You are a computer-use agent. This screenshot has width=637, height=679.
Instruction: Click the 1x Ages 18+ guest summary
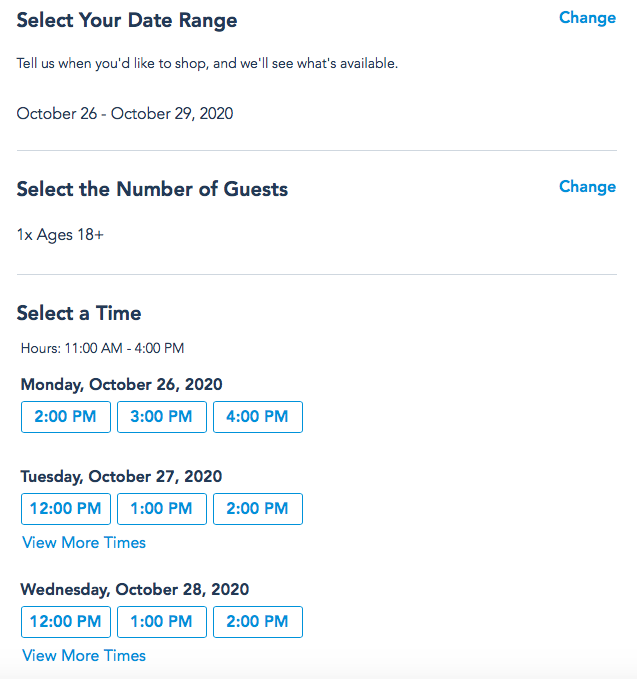pos(60,235)
